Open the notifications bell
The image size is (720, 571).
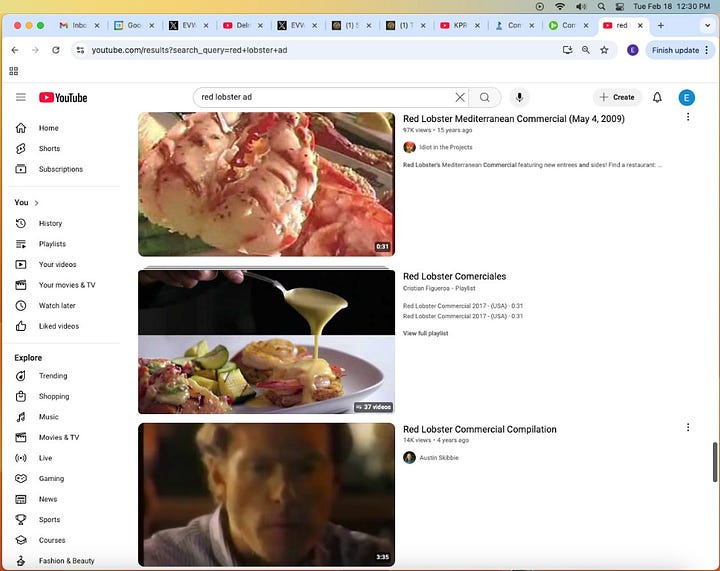[657, 97]
